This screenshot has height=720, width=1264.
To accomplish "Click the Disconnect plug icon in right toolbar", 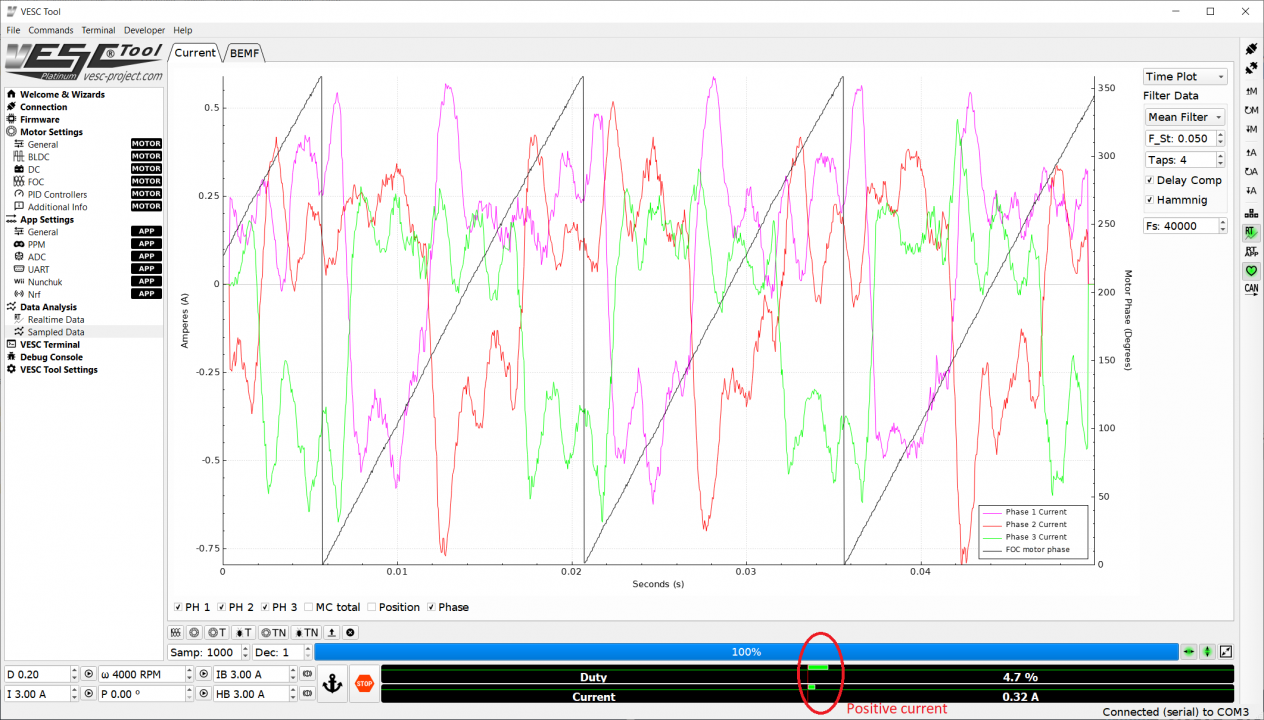I will (1251, 68).
